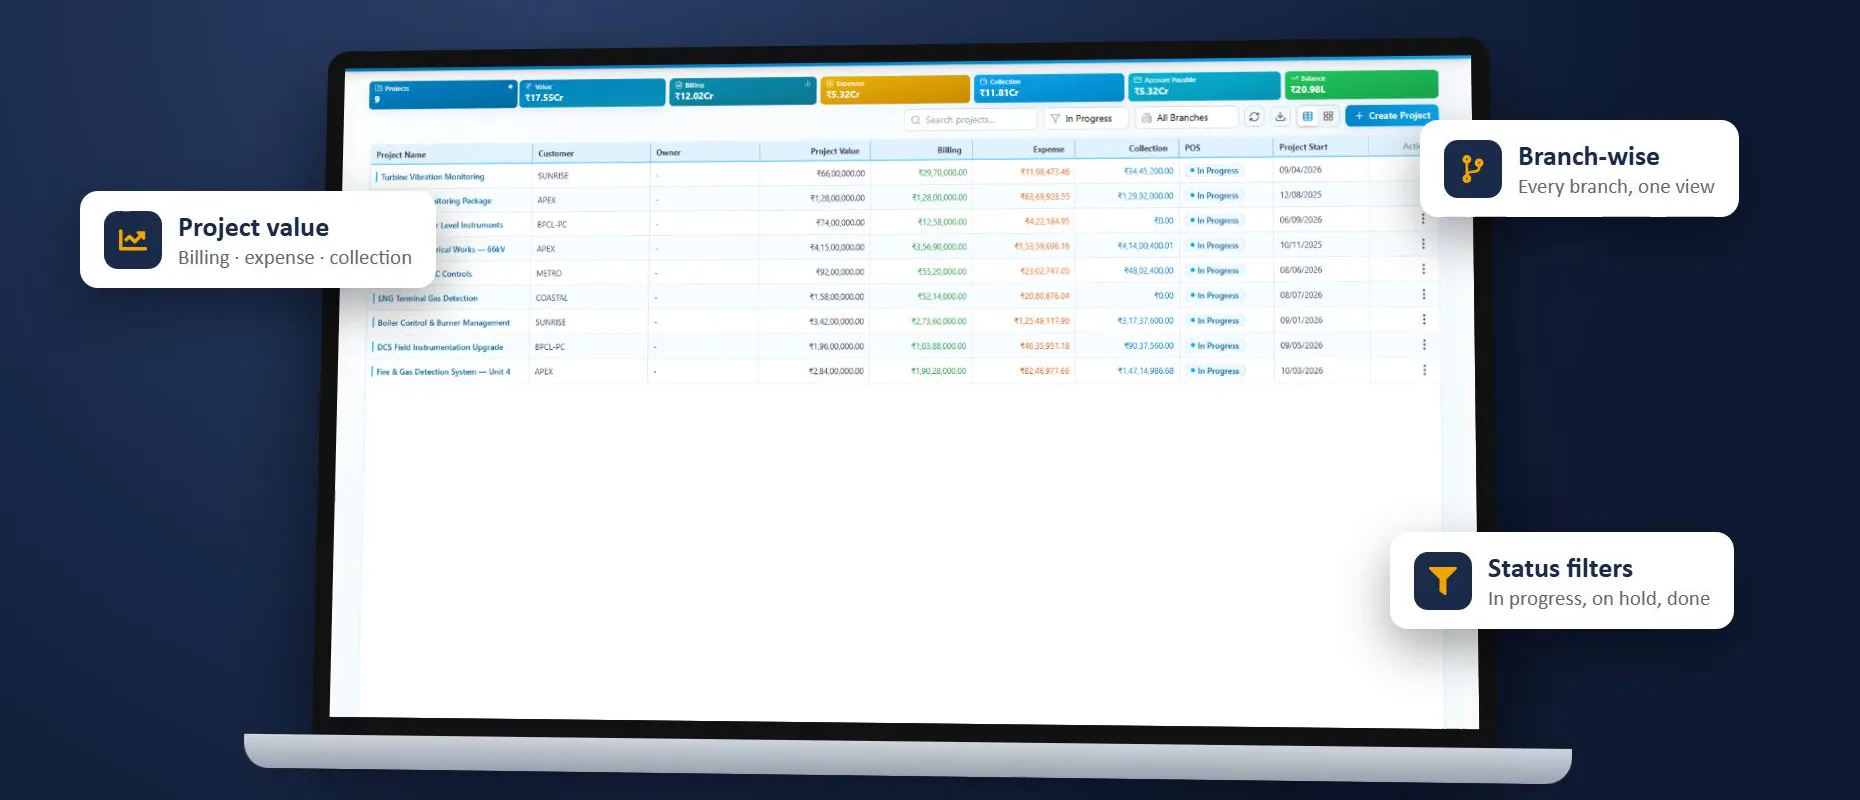The width and height of the screenshot is (1860, 800).
Task: Select the Expenses ₹5.32Cr summary card
Action: coord(895,89)
